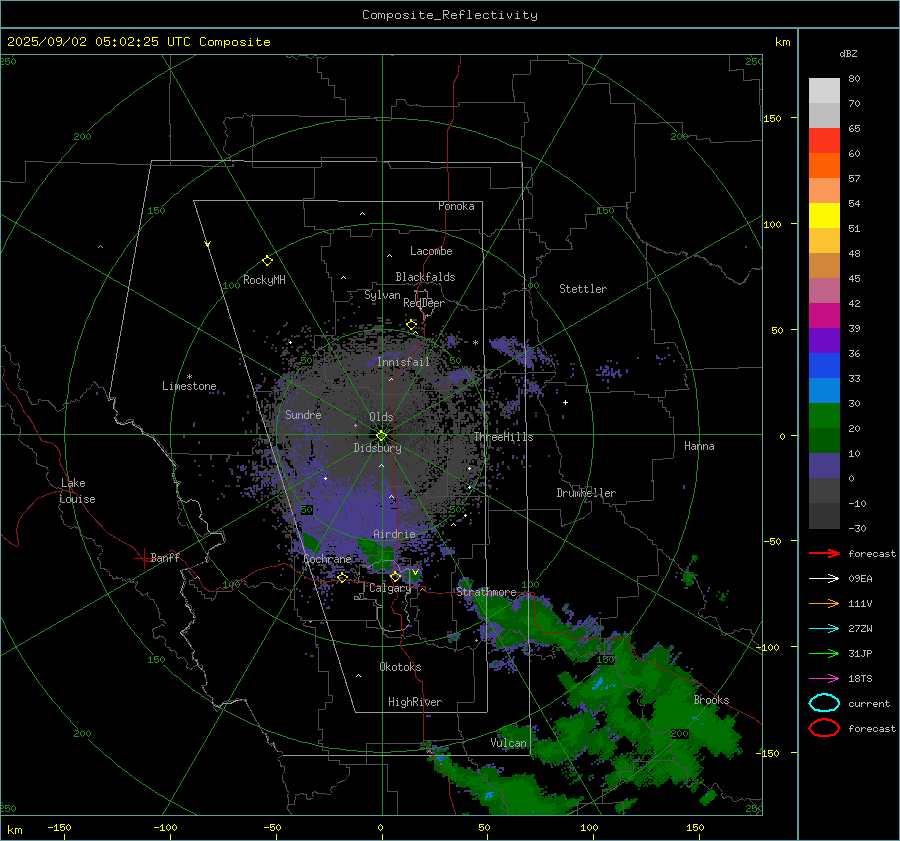
Task: Click the white 09EA arrow icon
Action: click(x=824, y=579)
